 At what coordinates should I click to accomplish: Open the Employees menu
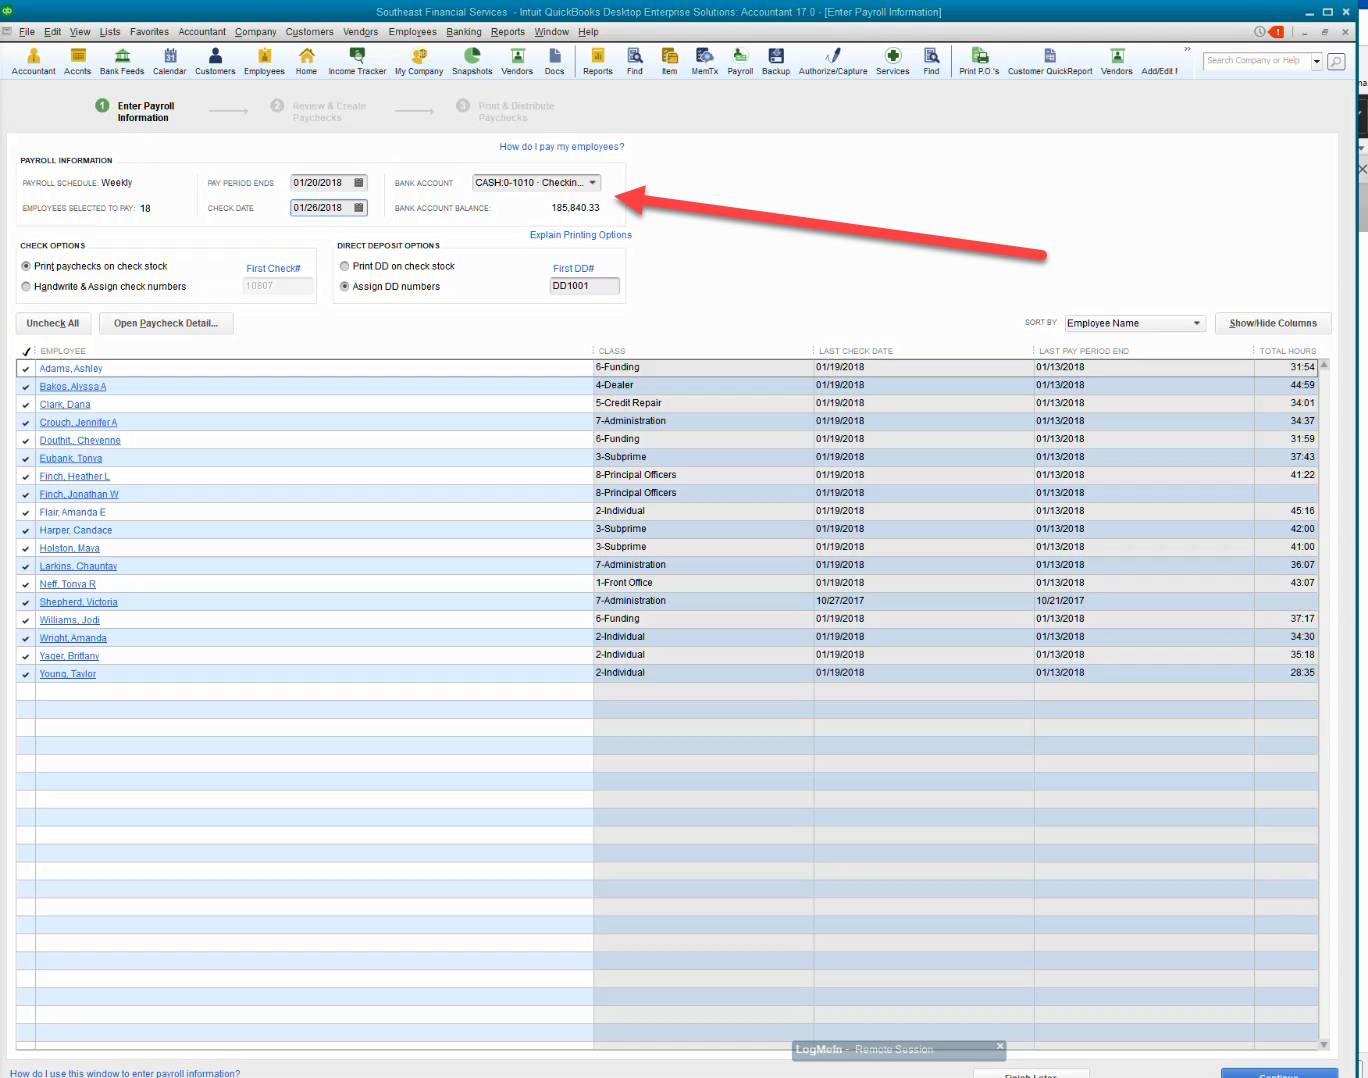point(412,31)
